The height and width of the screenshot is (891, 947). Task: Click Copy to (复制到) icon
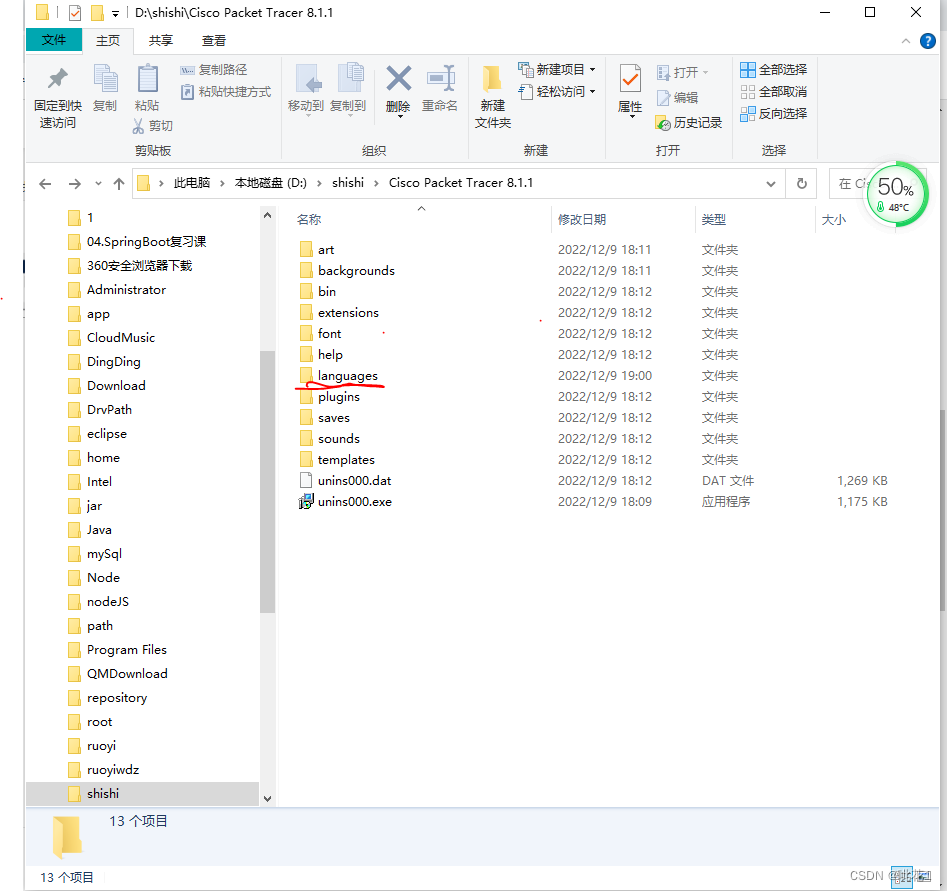(x=350, y=79)
